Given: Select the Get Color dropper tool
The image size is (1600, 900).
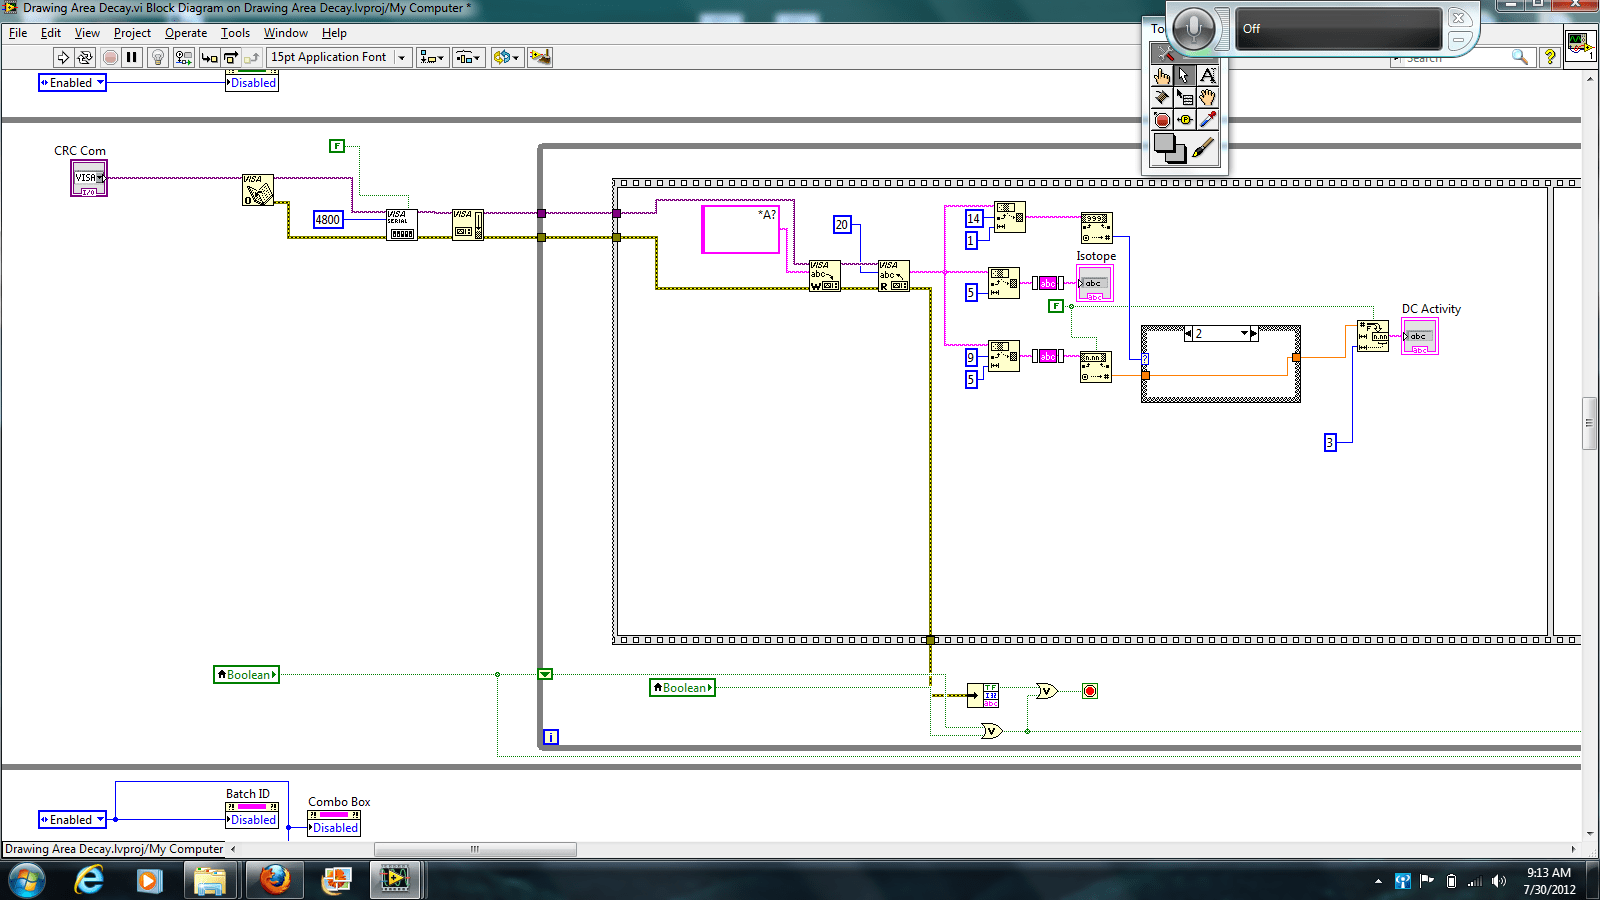Looking at the screenshot, I should (x=1208, y=120).
